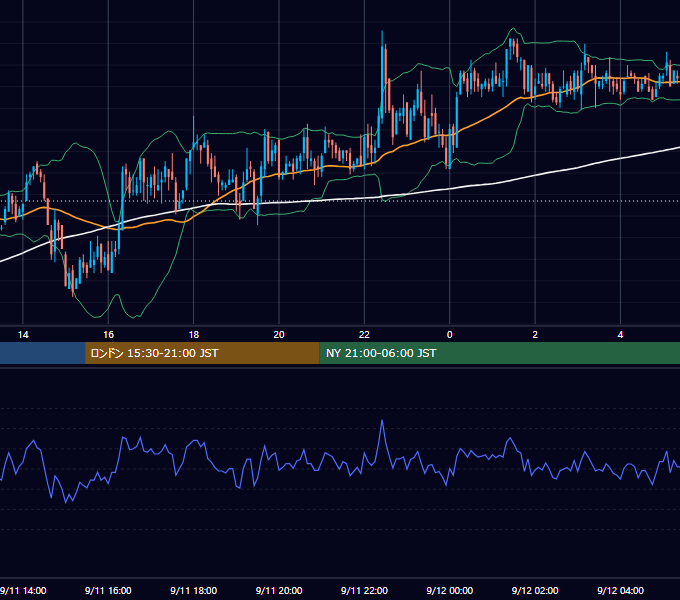
Task: Click the 16 hour label on price chart axis
Action: (x=108, y=335)
